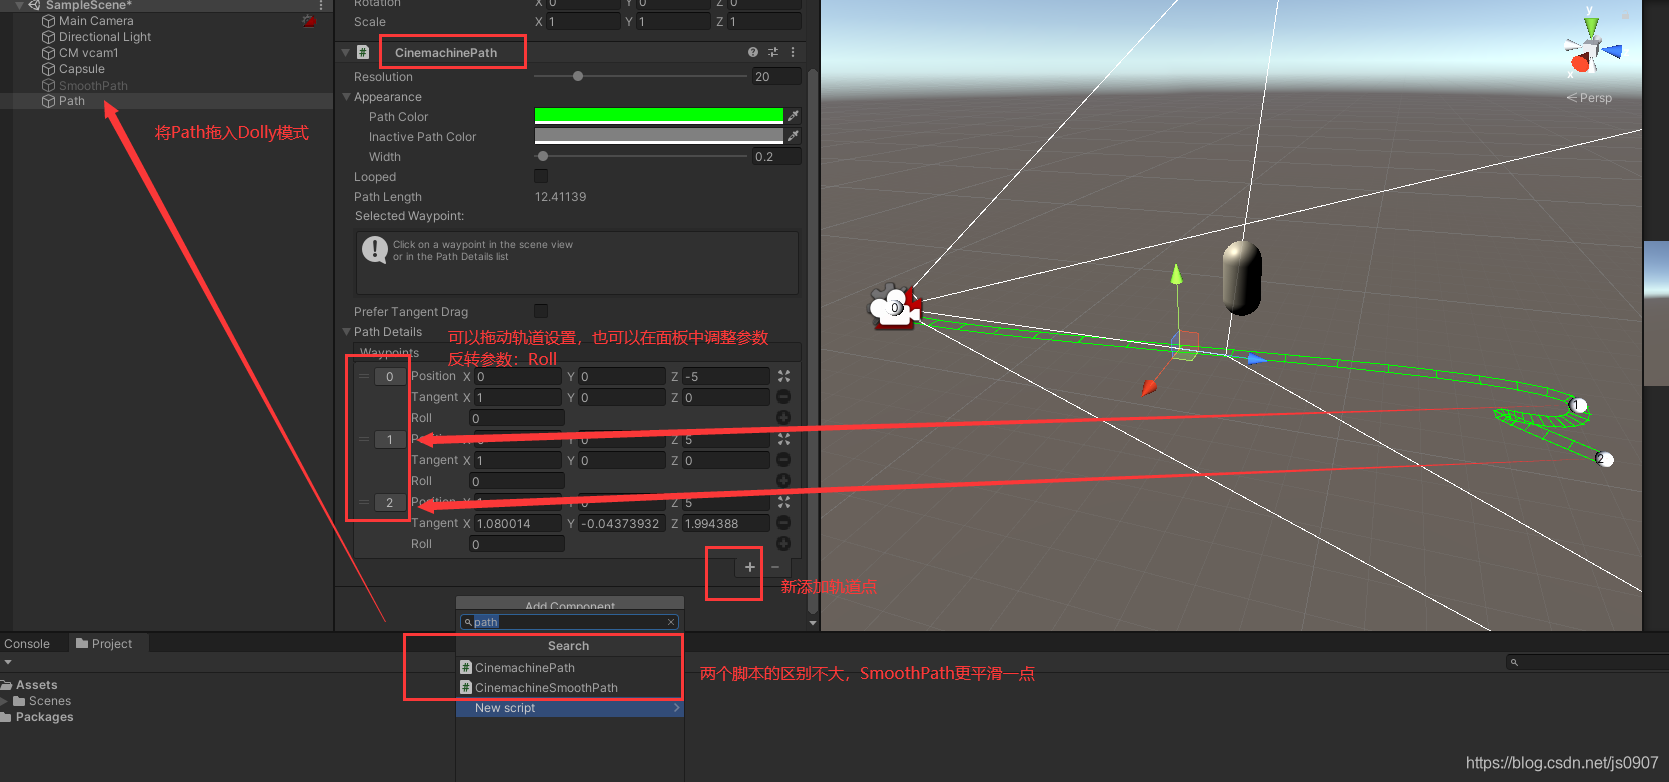Insert waypoint after waypoint 0 plus icon
The image size is (1669, 782).
pyautogui.click(x=784, y=418)
